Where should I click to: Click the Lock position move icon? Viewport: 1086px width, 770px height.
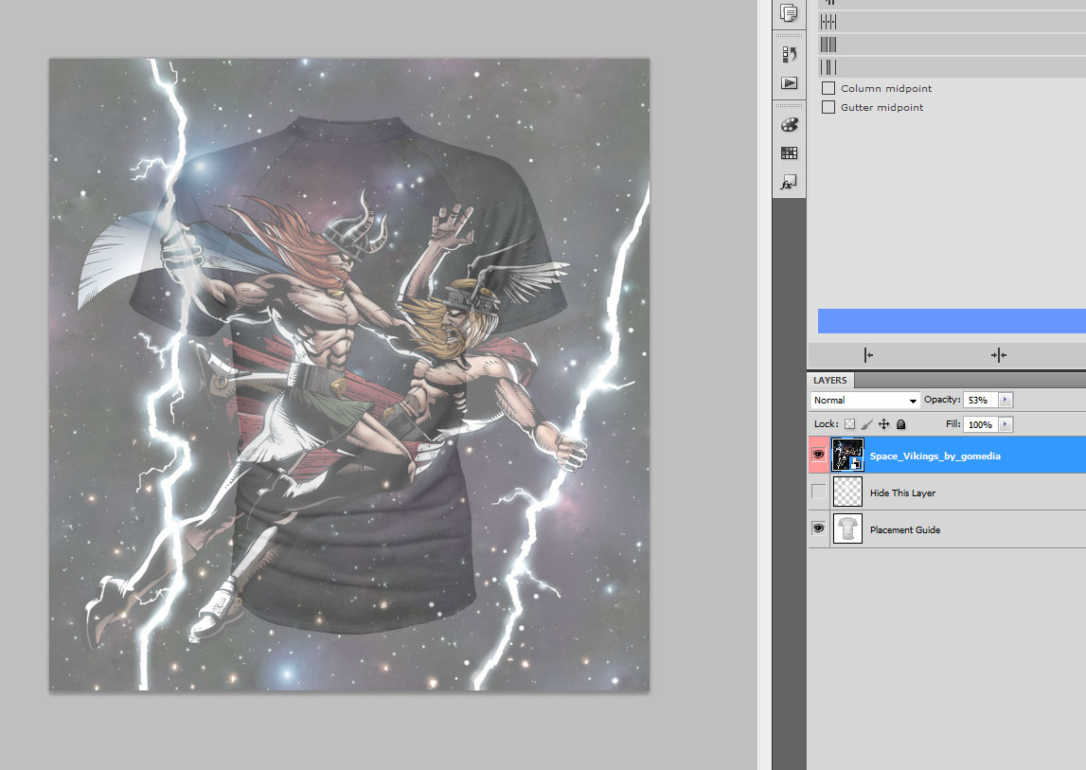(884, 425)
